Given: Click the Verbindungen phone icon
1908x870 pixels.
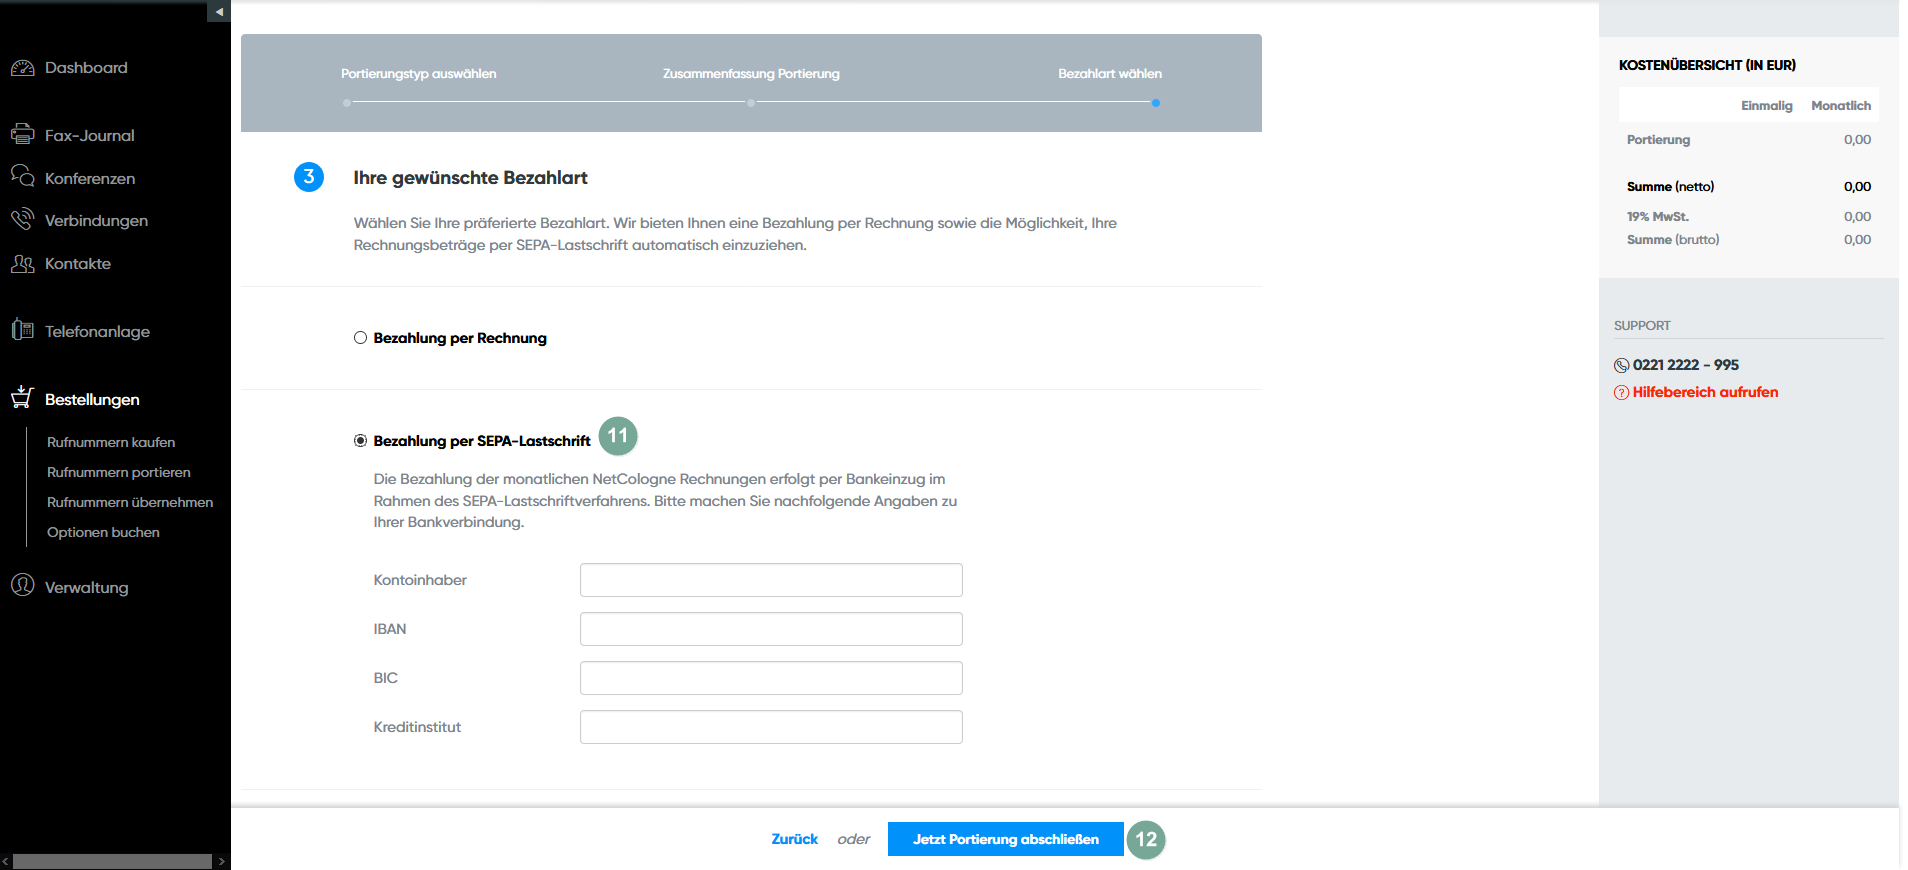Looking at the screenshot, I should (x=22, y=220).
